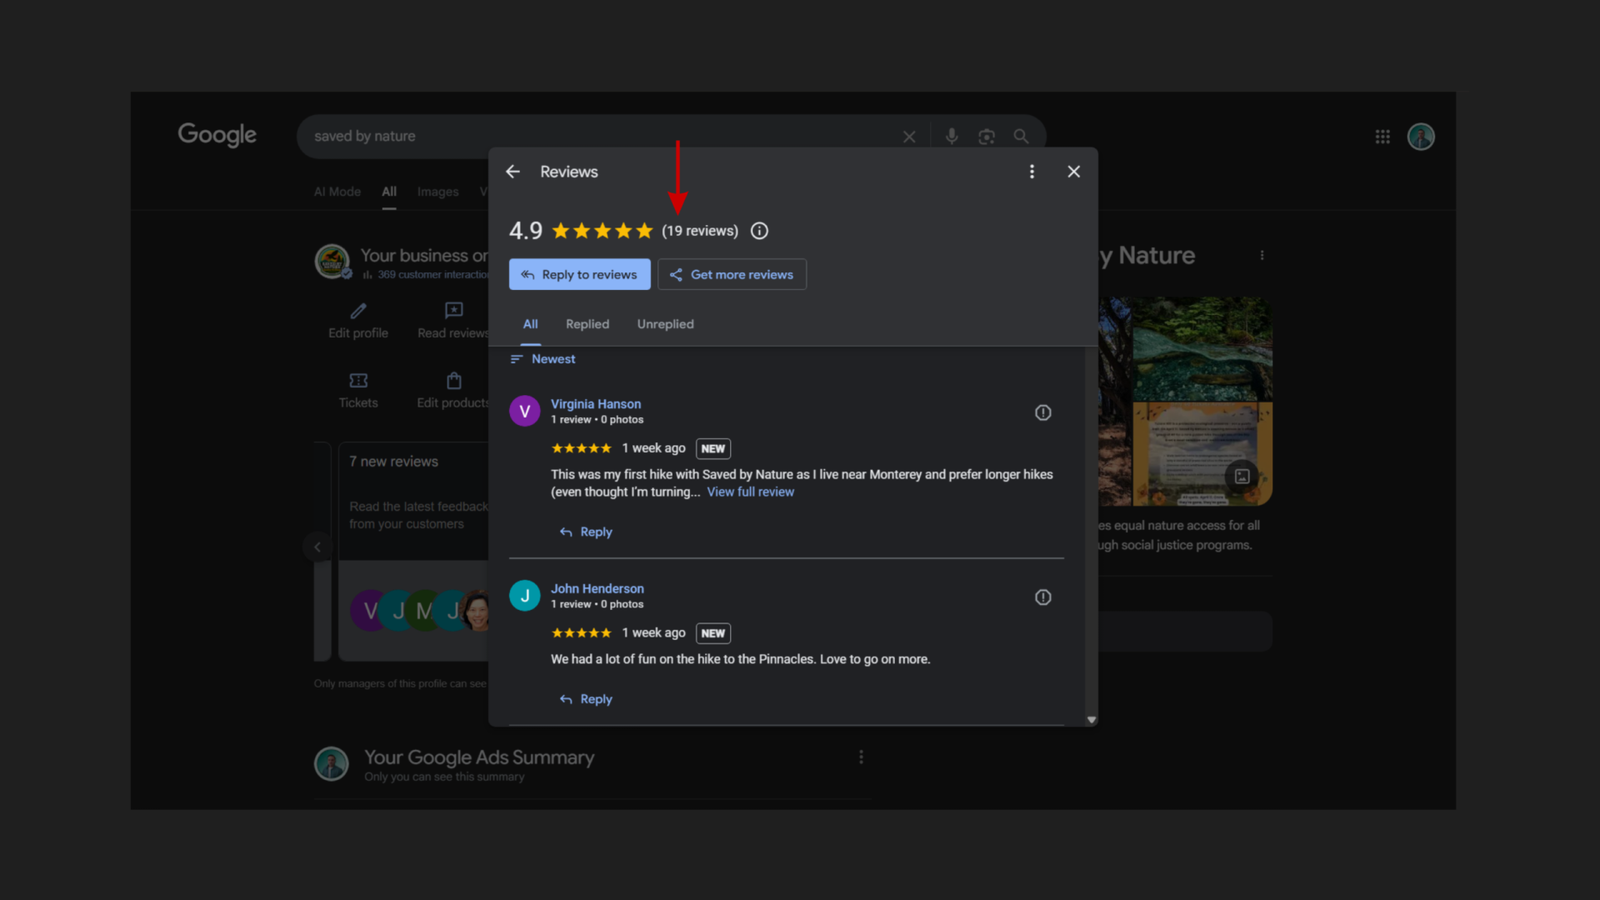The width and height of the screenshot is (1600, 900).
Task: Flag Virginia Hanson's review using report icon
Action: pos(1043,413)
